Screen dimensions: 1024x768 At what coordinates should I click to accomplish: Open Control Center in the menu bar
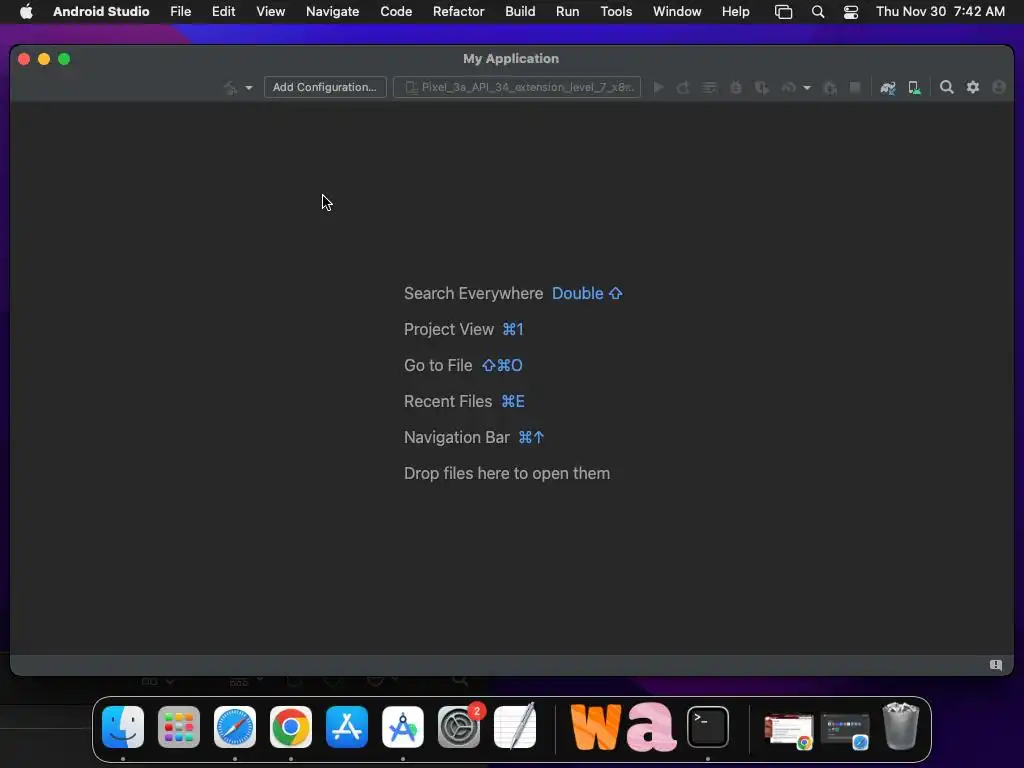coord(851,12)
